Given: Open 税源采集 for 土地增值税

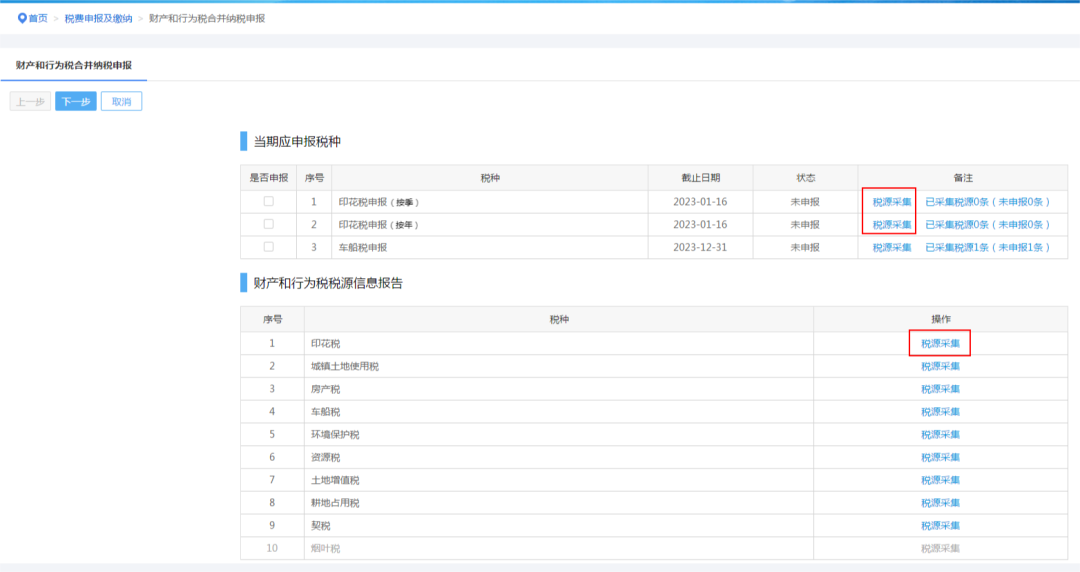Looking at the screenshot, I should (940, 480).
